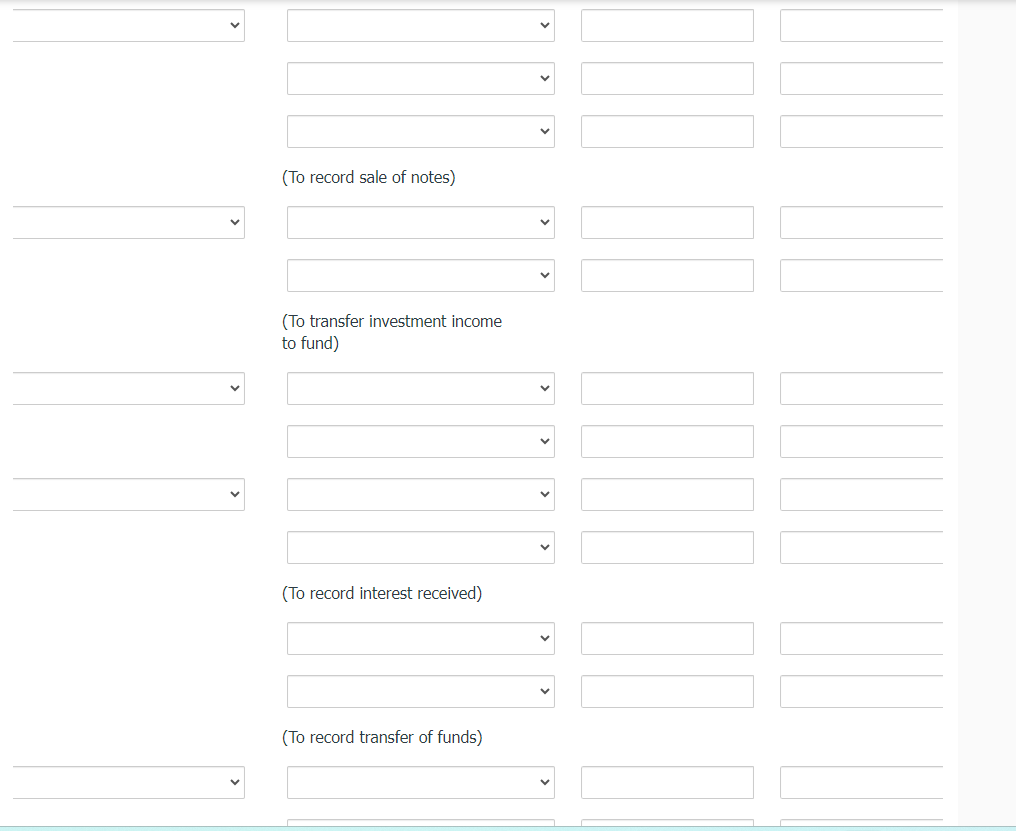1016x831 pixels.
Task: Click second amount box directly above 'sale of notes' caption
Action: click(861, 132)
